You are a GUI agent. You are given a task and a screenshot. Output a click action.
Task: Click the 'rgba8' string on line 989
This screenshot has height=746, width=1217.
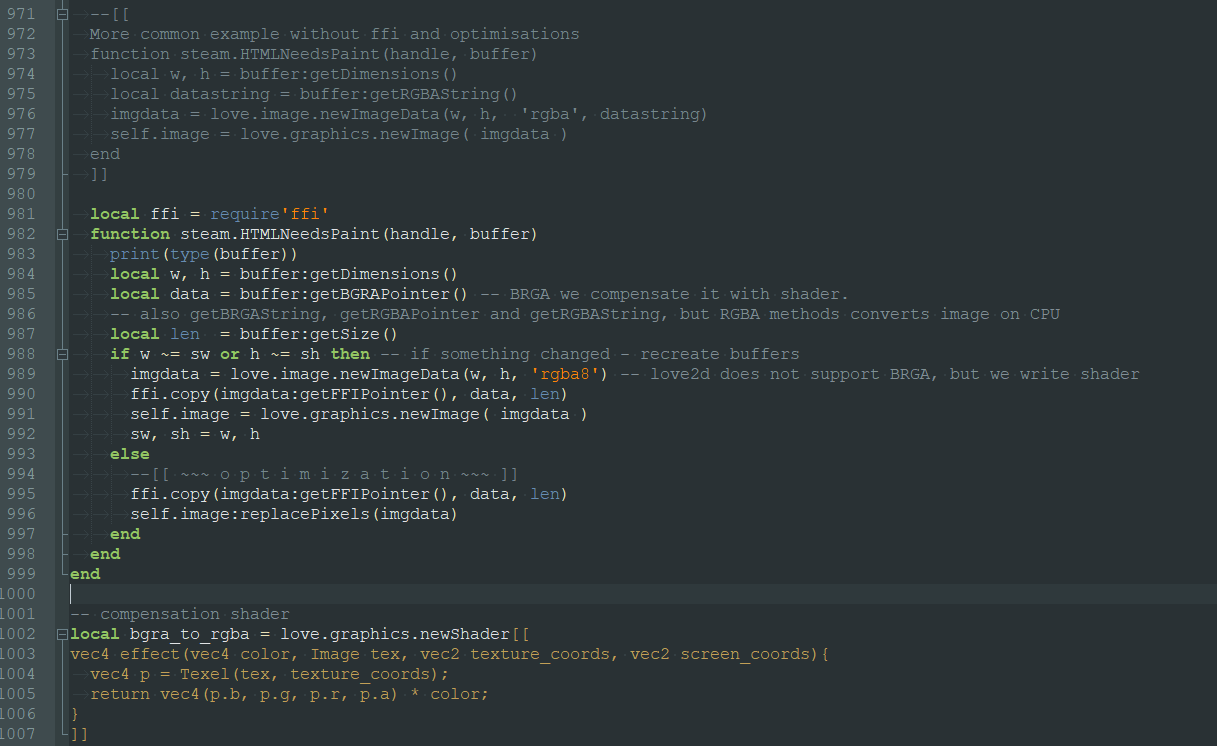568,374
